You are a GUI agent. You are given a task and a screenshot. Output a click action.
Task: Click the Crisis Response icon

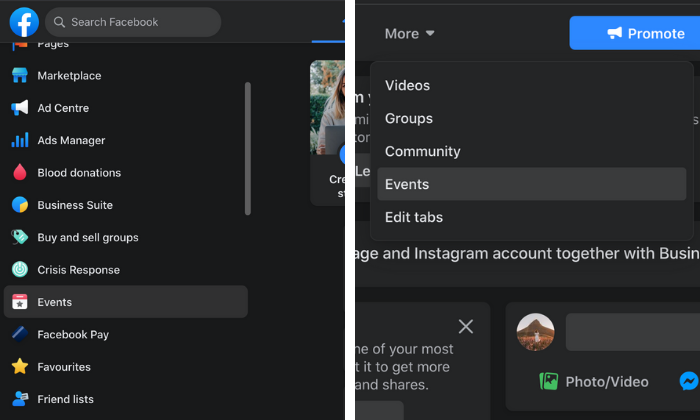click(x=20, y=270)
